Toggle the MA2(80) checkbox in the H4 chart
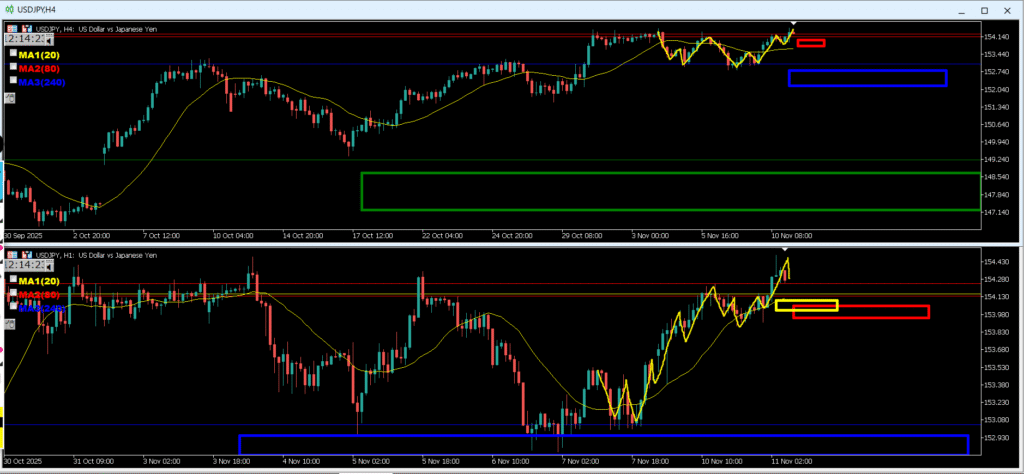The width and height of the screenshot is (1024, 474). tap(14, 68)
